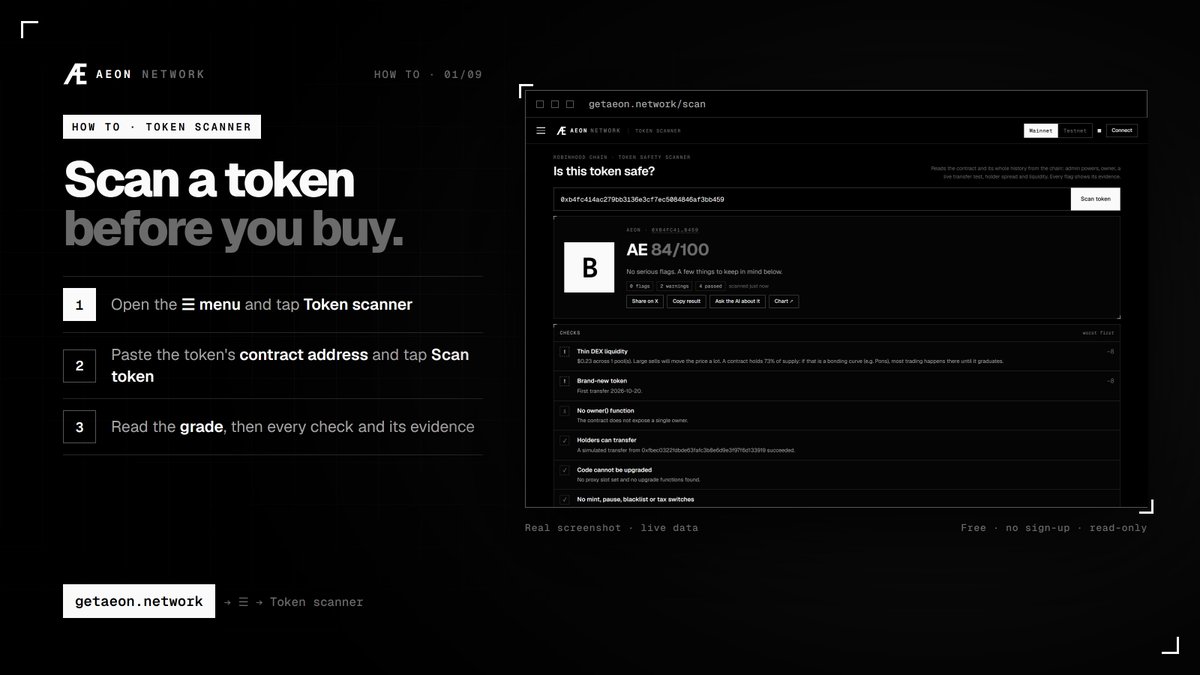Click the Real screenshot · live data caption

pos(612,528)
